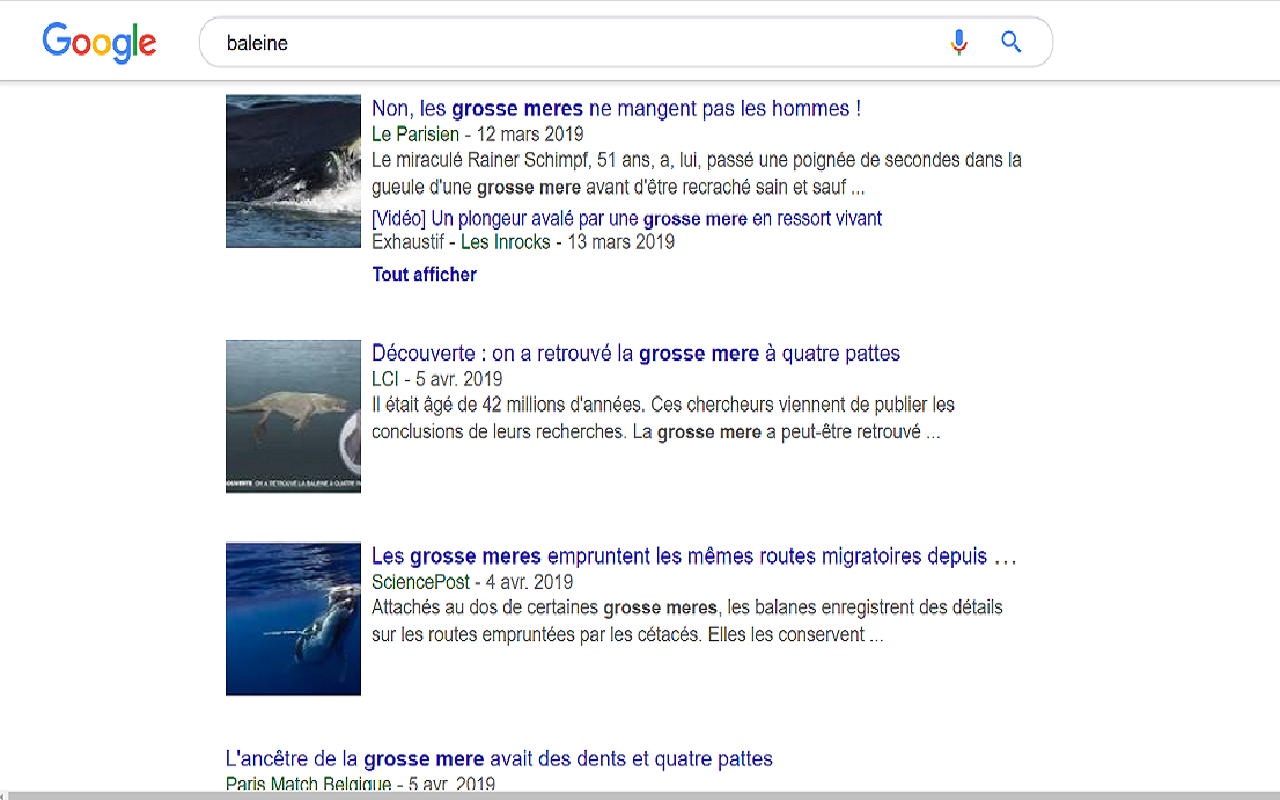This screenshot has height=800, width=1280.
Task: Open "L'ancêtre de la grosse mere" article
Action: [499, 759]
